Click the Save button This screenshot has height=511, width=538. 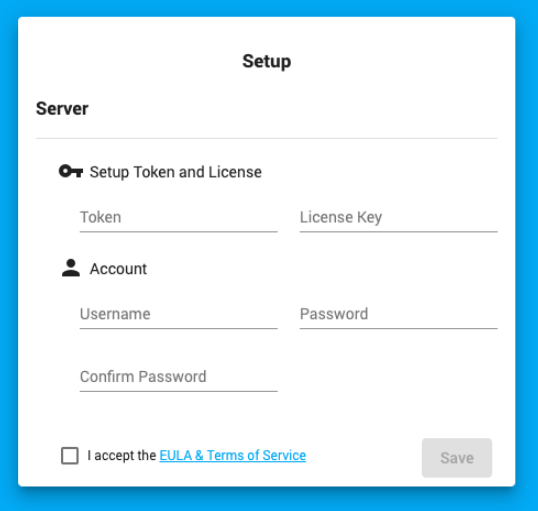pyautogui.click(x=457, y=457)
